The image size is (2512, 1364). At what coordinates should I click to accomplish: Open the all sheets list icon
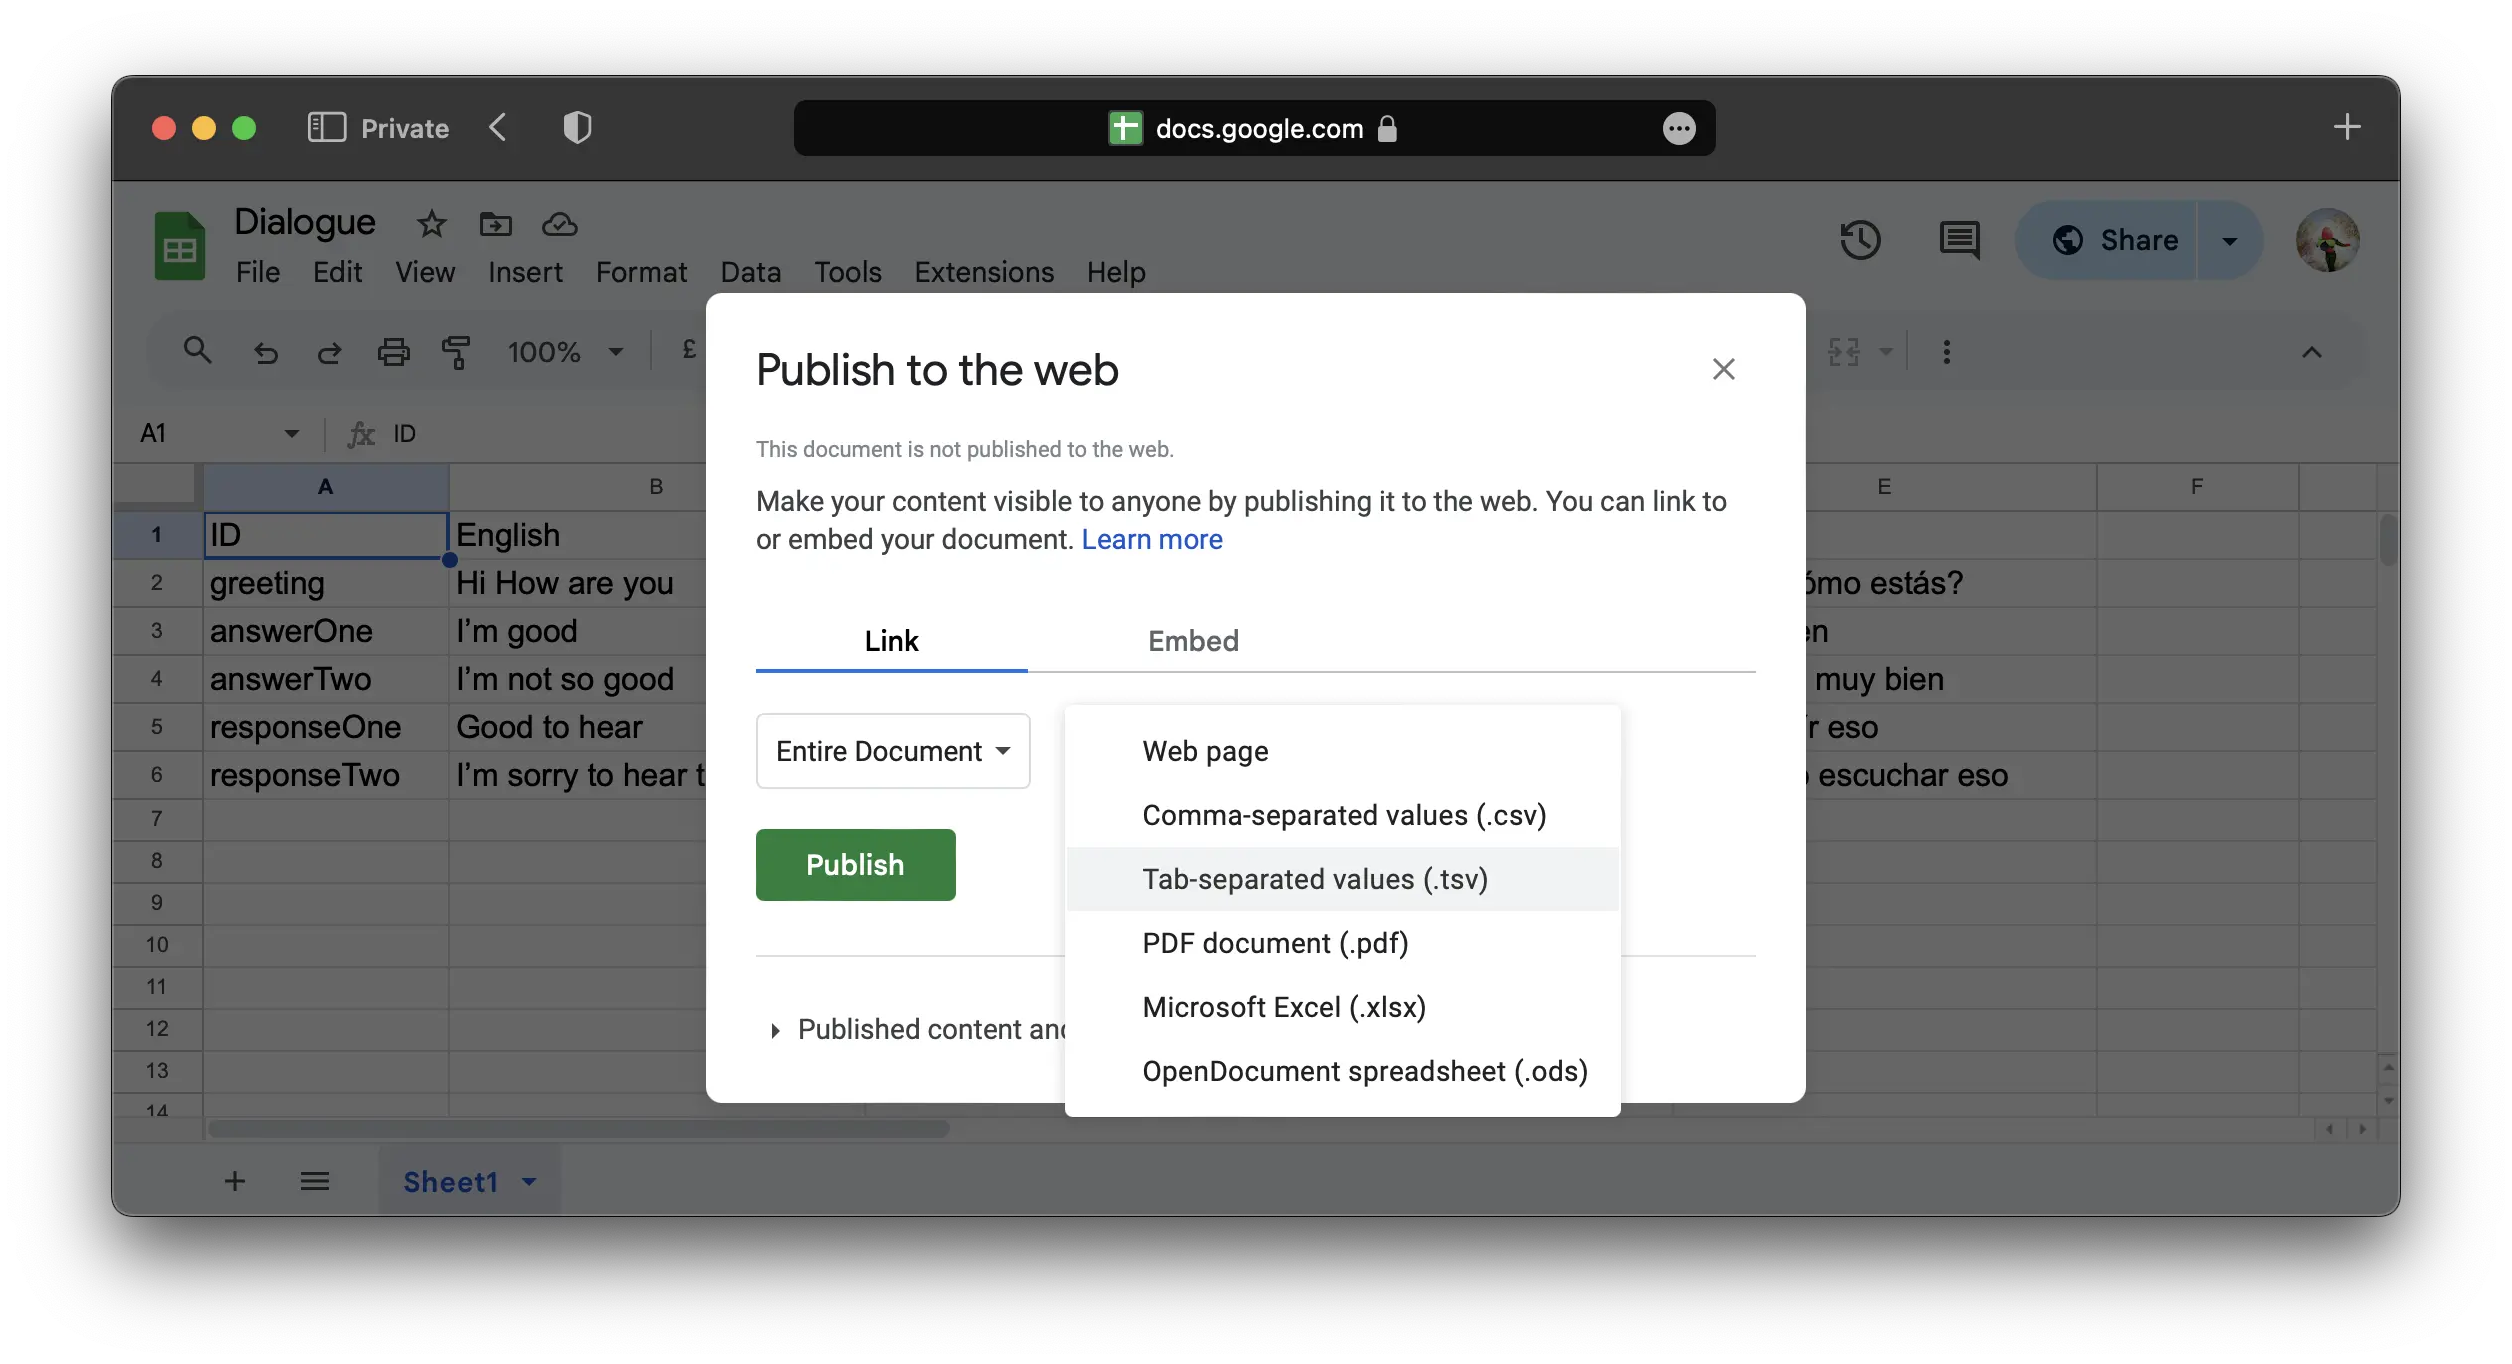coord(315,1181)
